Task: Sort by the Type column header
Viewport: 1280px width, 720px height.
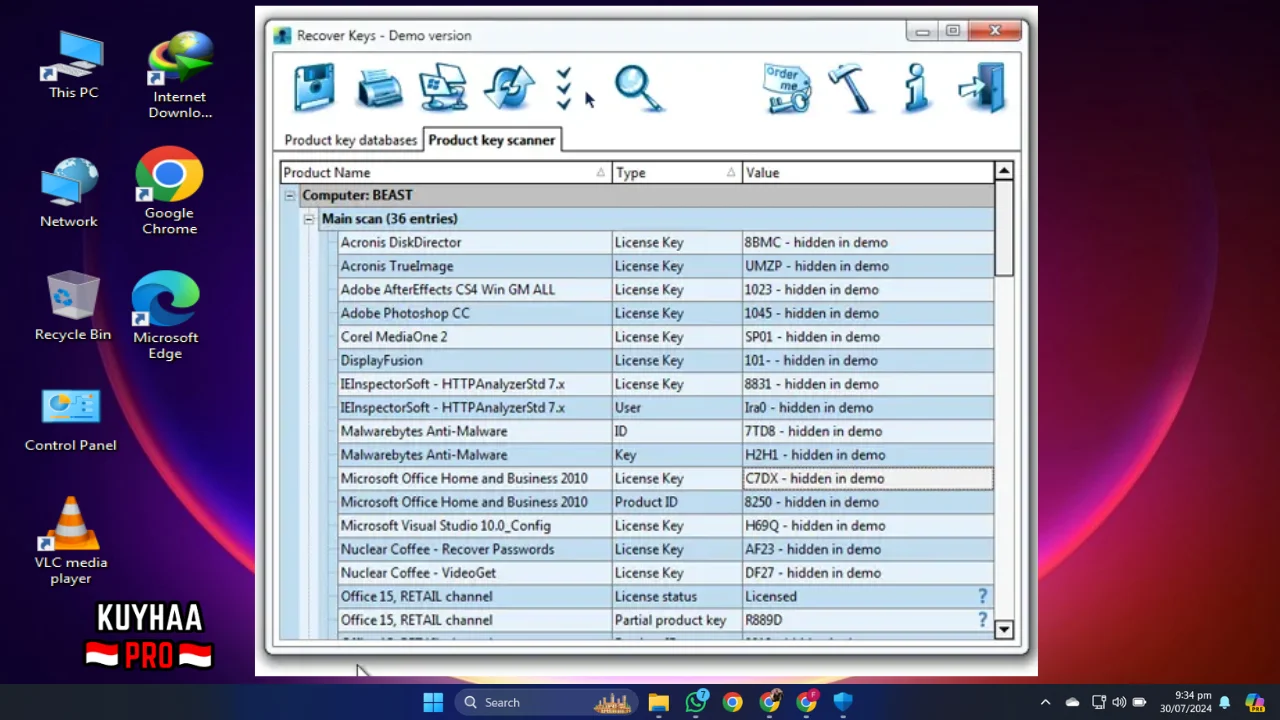Action: point(677,173)
